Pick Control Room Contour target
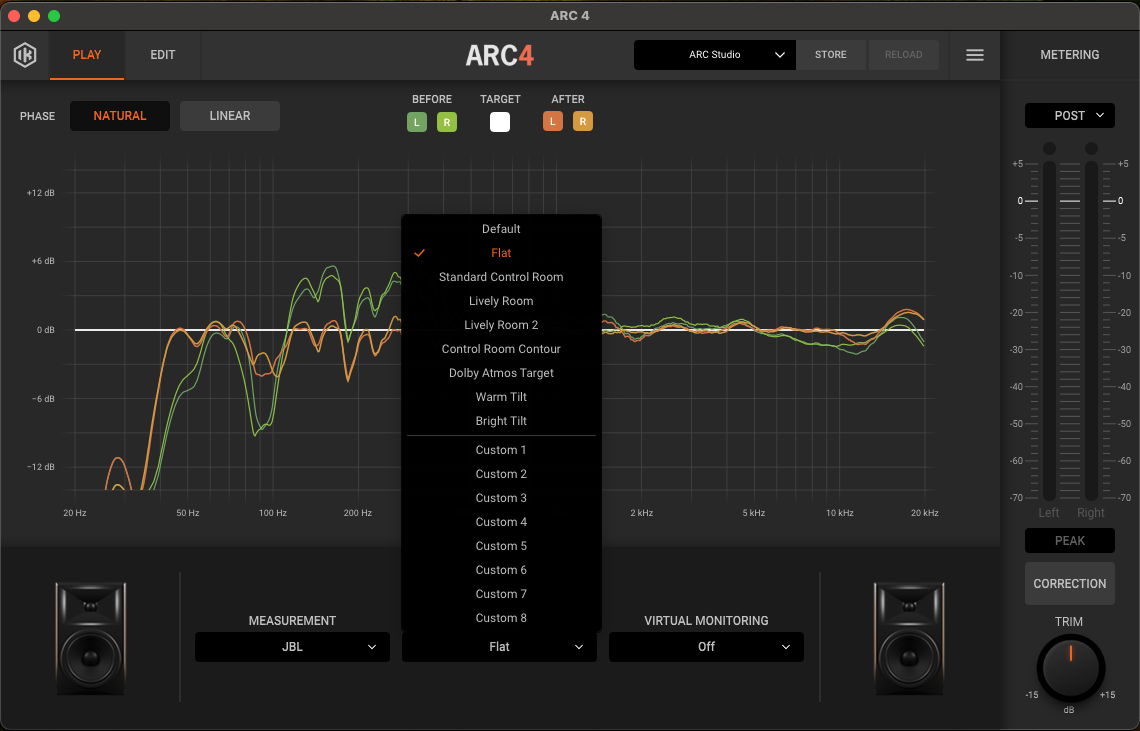 click(501, 349)
